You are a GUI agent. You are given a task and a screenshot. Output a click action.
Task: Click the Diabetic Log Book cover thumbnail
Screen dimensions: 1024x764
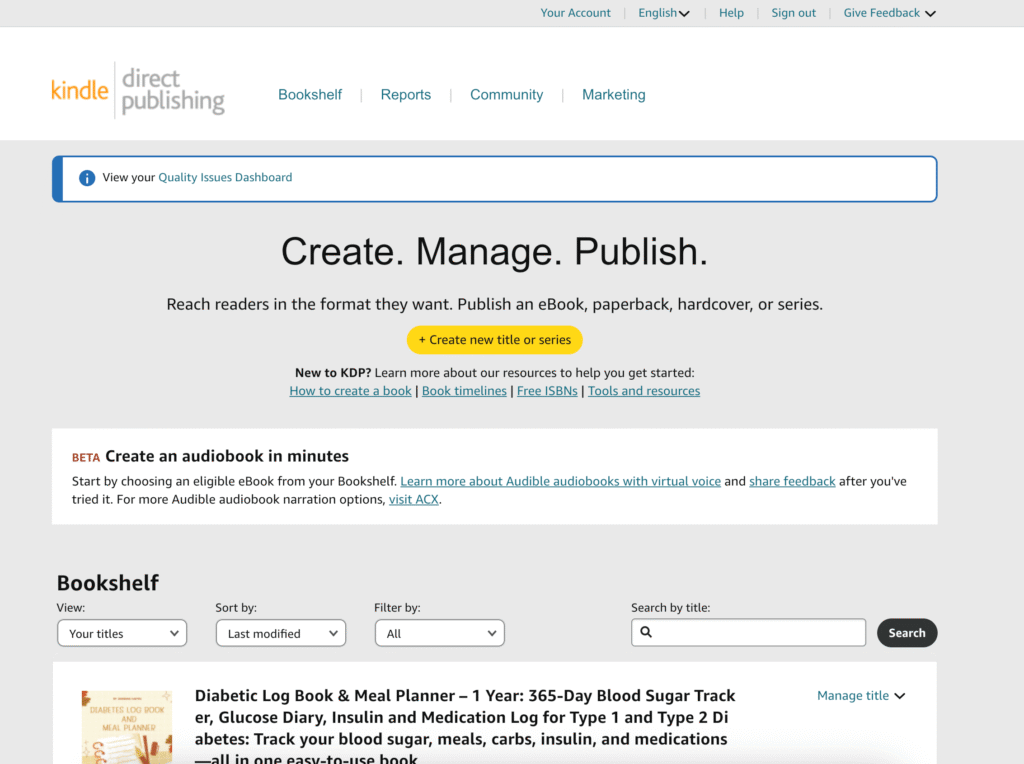127,727
